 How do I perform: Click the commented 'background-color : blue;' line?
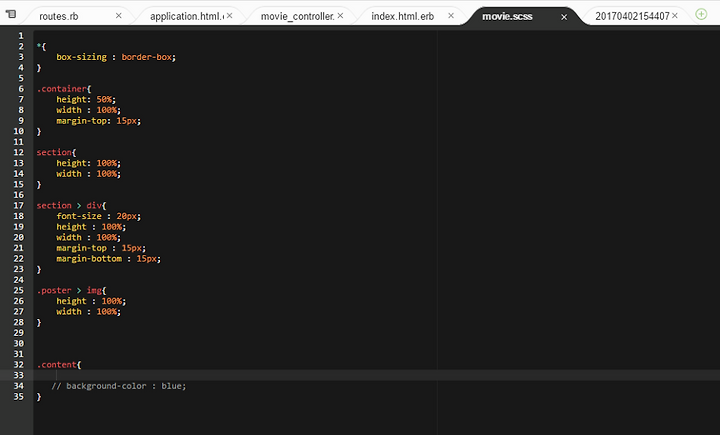click(118, 386)
